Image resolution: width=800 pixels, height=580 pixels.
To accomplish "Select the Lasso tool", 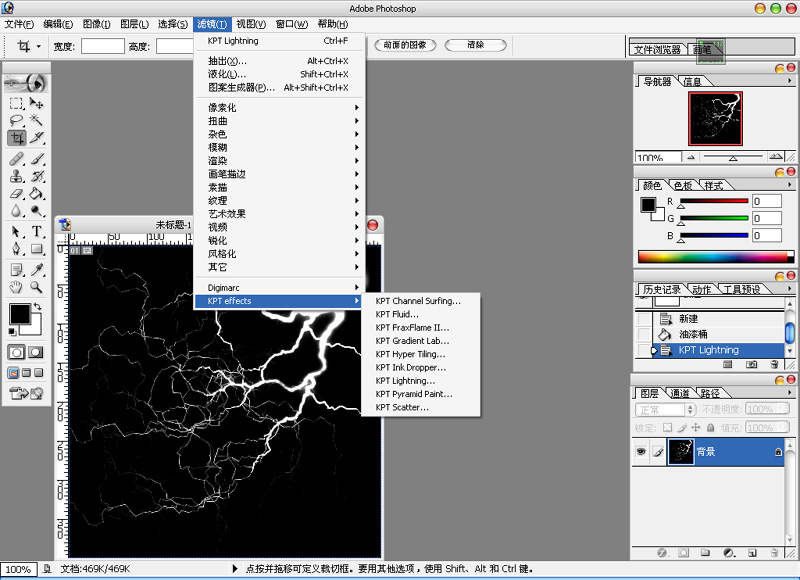I will coord(16,120).
